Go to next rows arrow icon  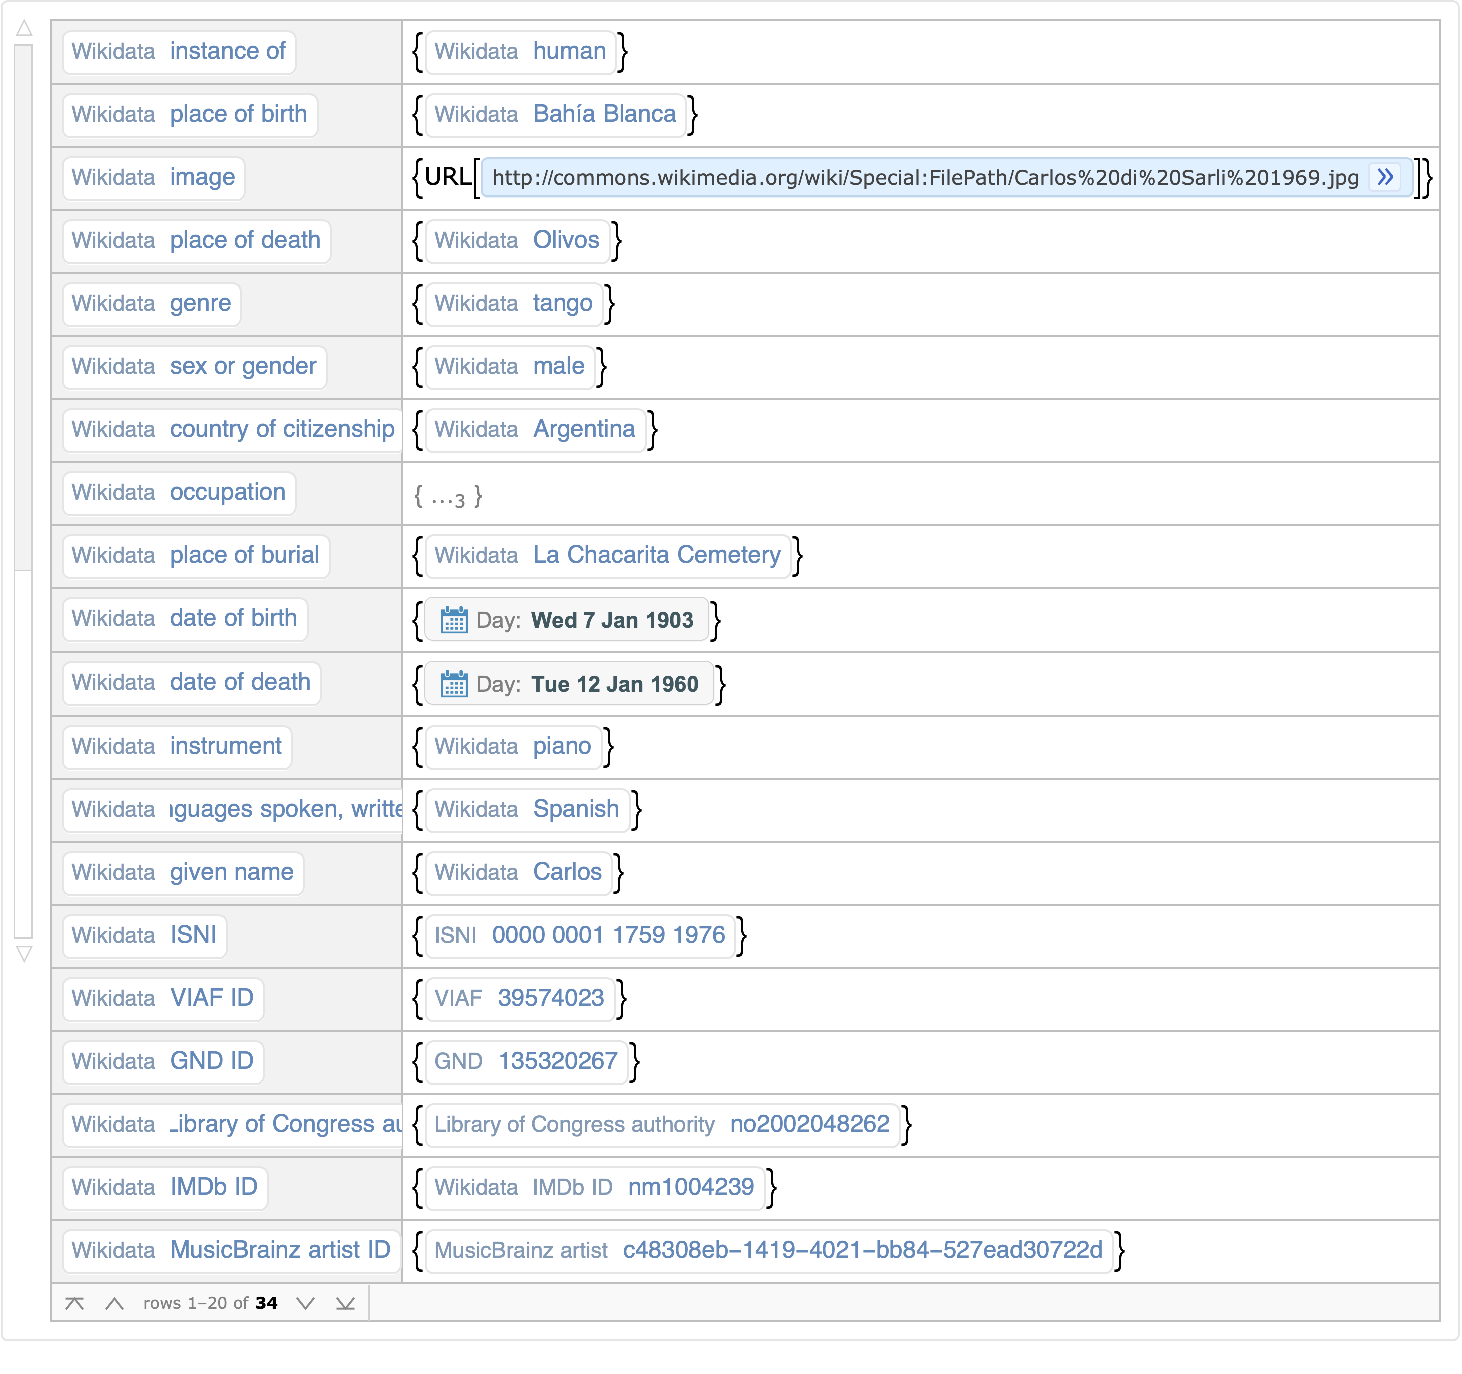coord(306,1303)
